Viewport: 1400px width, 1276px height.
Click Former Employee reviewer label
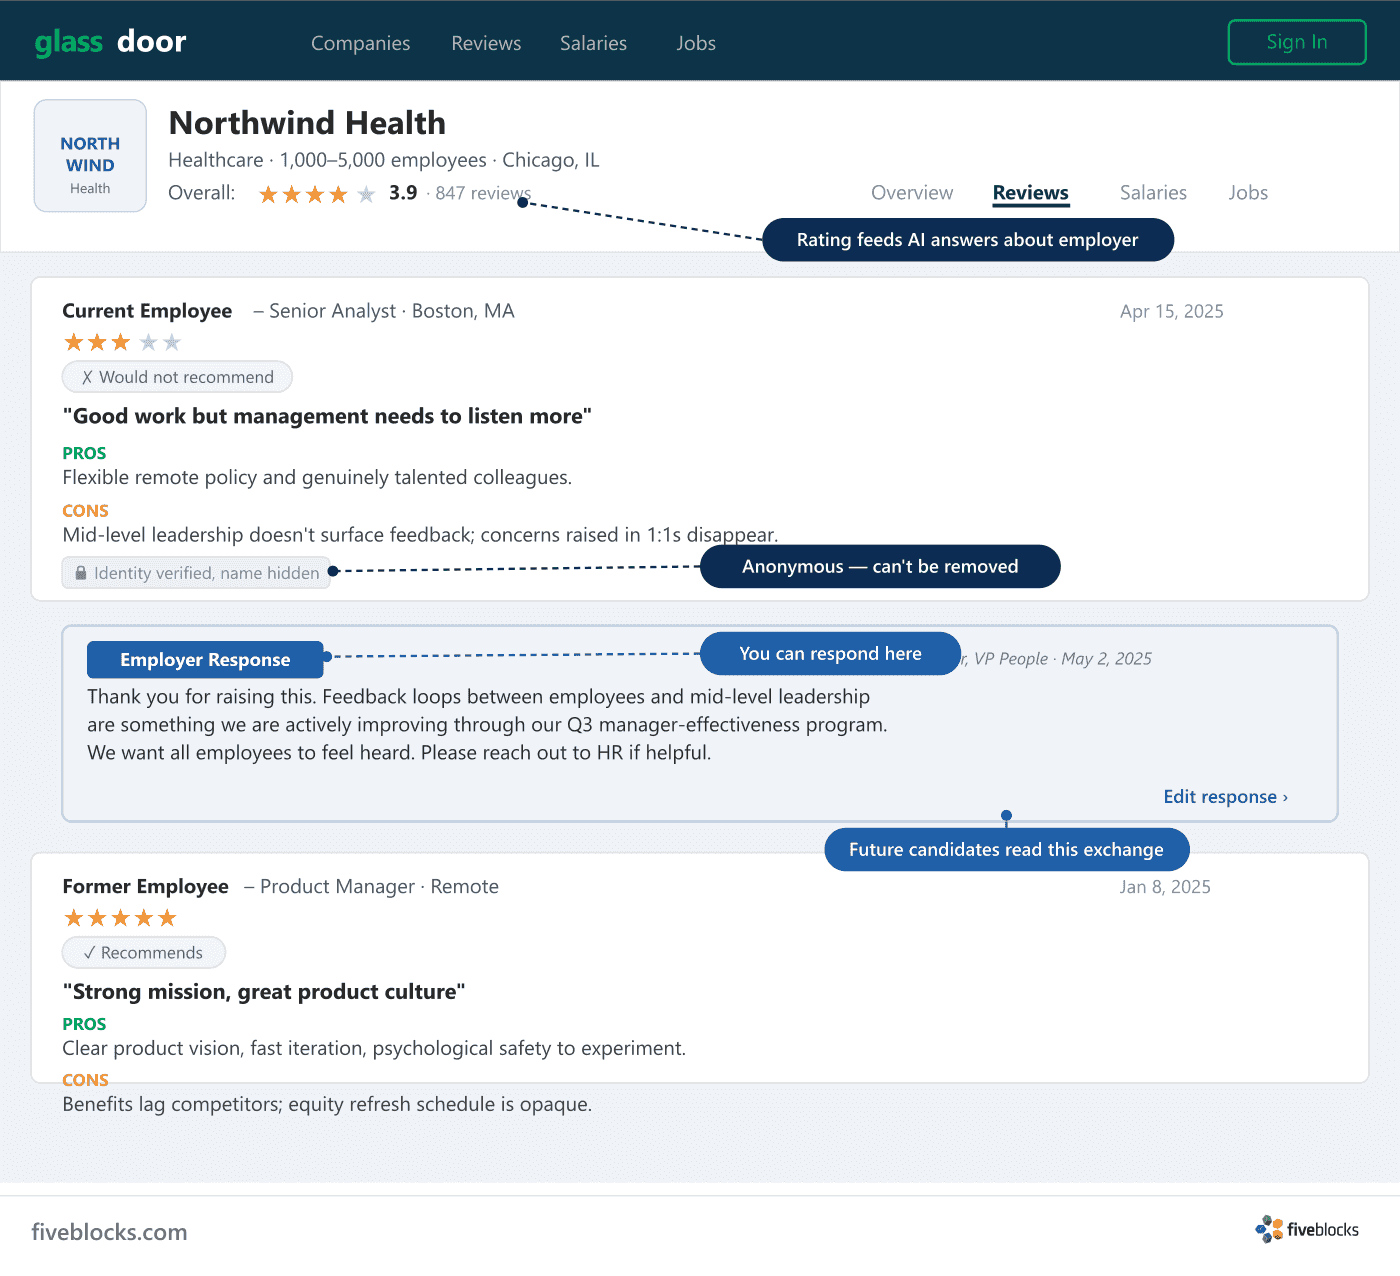click(146, 887)
